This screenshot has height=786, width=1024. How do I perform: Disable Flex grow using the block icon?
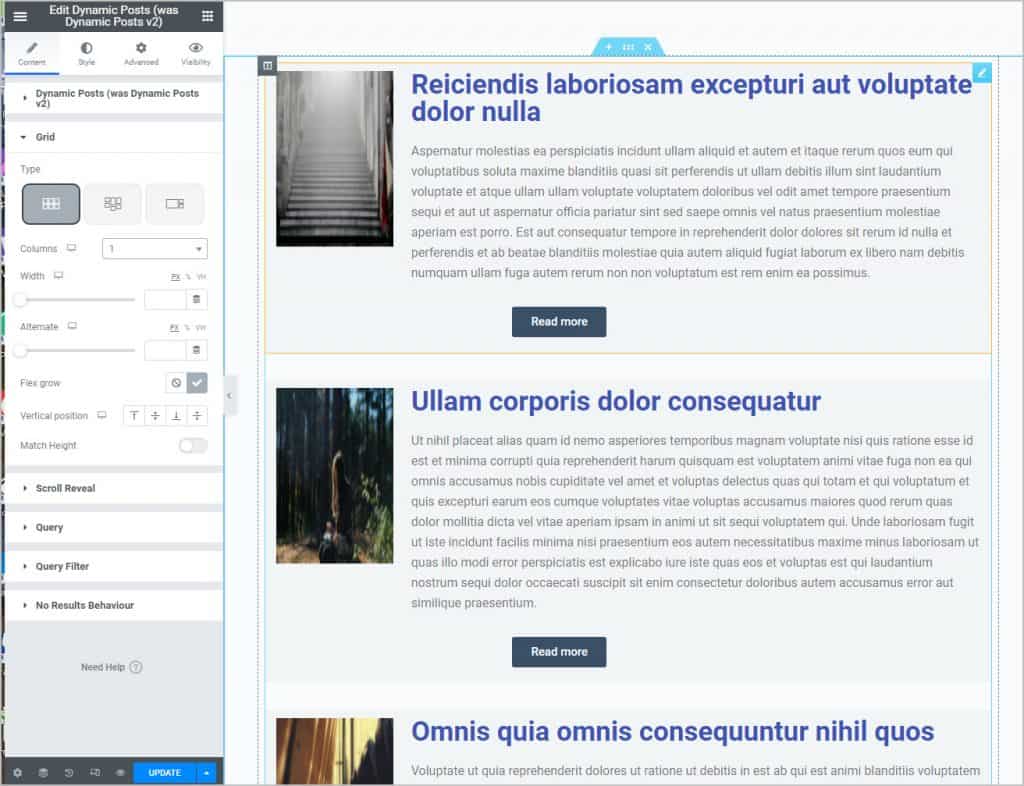[176, 383]
